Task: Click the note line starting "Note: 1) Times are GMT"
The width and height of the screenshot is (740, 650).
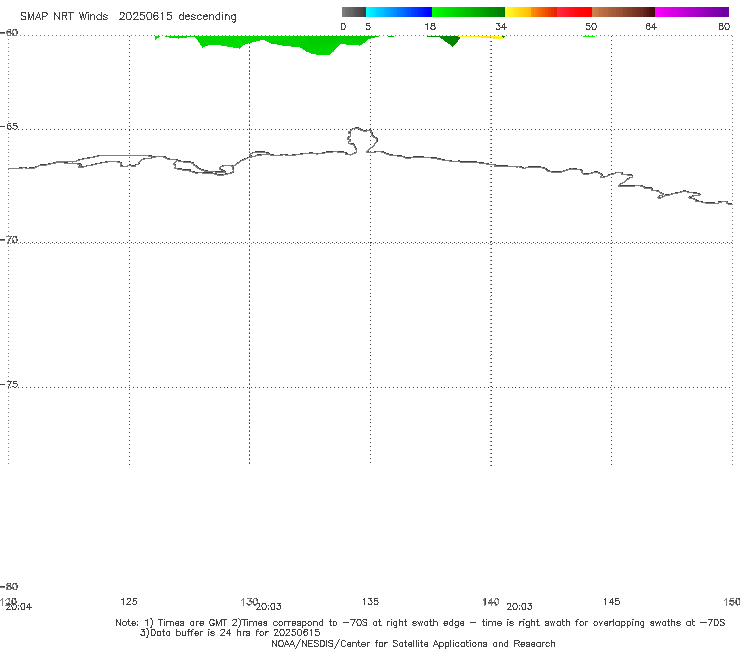Action: point(420,623)
